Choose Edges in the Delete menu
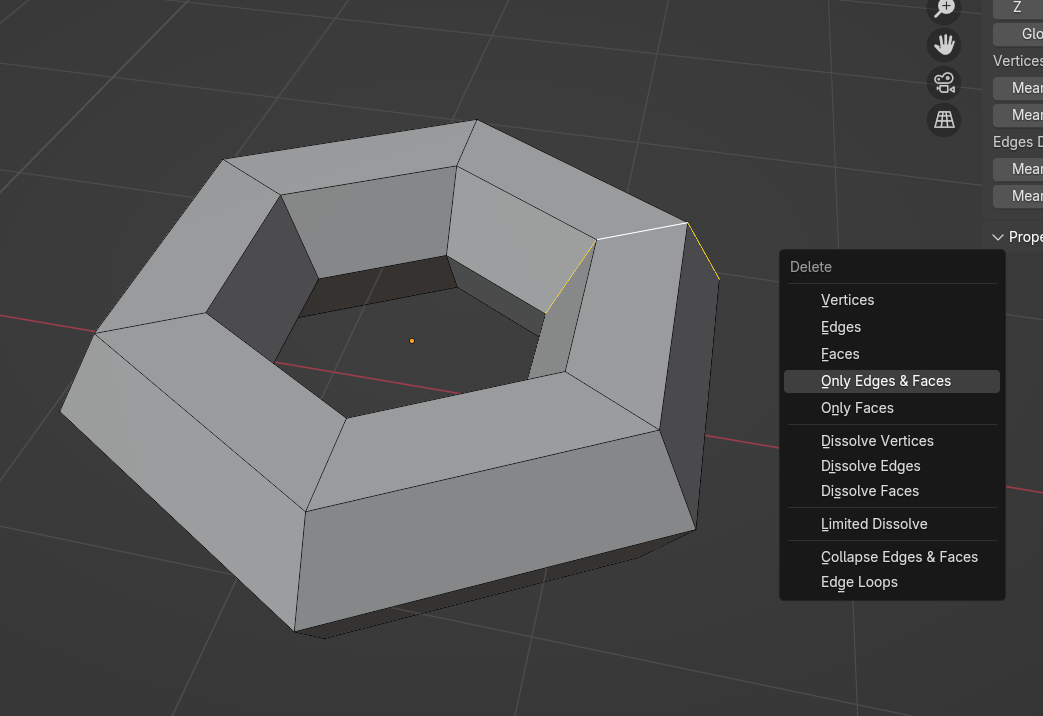The image size is (1043, 716). [x=891, y=327]
